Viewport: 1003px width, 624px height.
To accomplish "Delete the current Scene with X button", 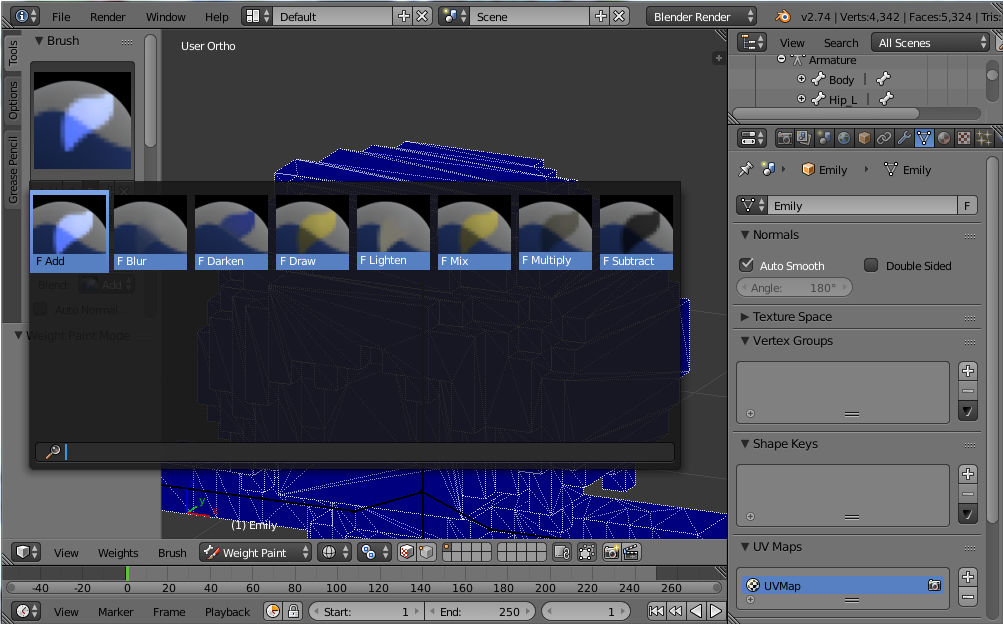I will 619,17.
